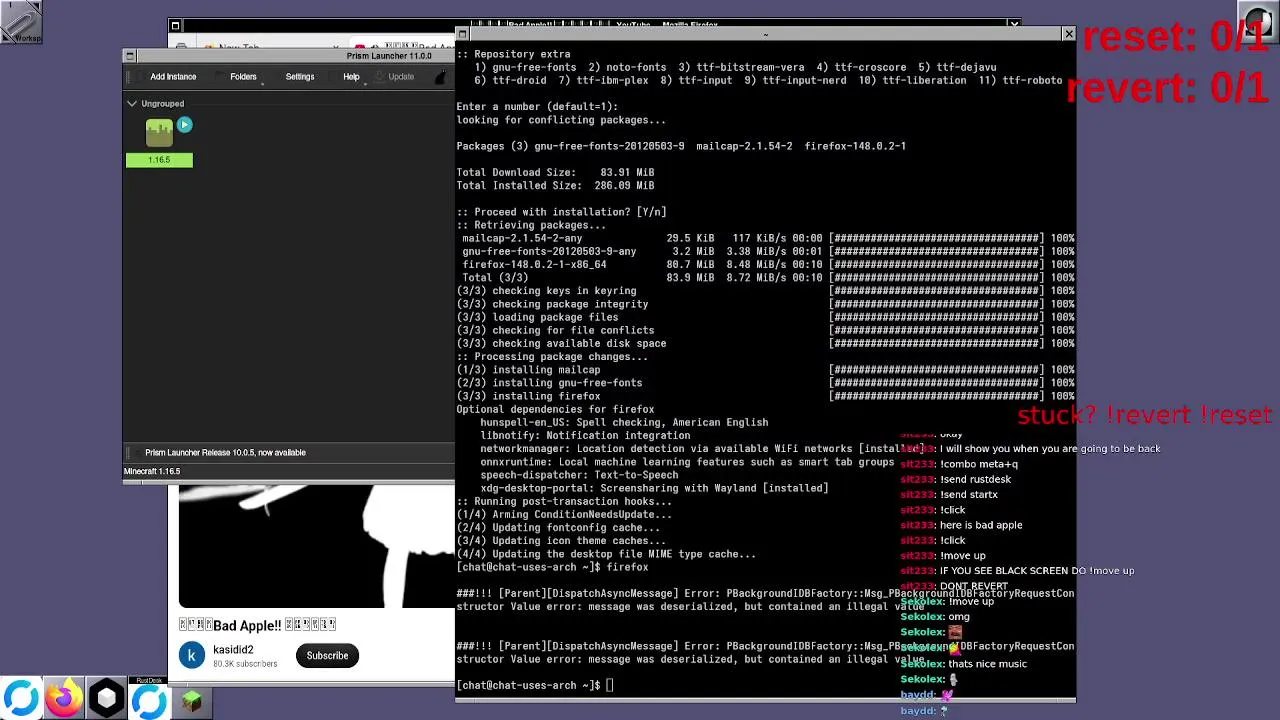Screen dimensions: 1280x720
Task: Subscribe to the kasidid2 channel
Action: (327, 656)
